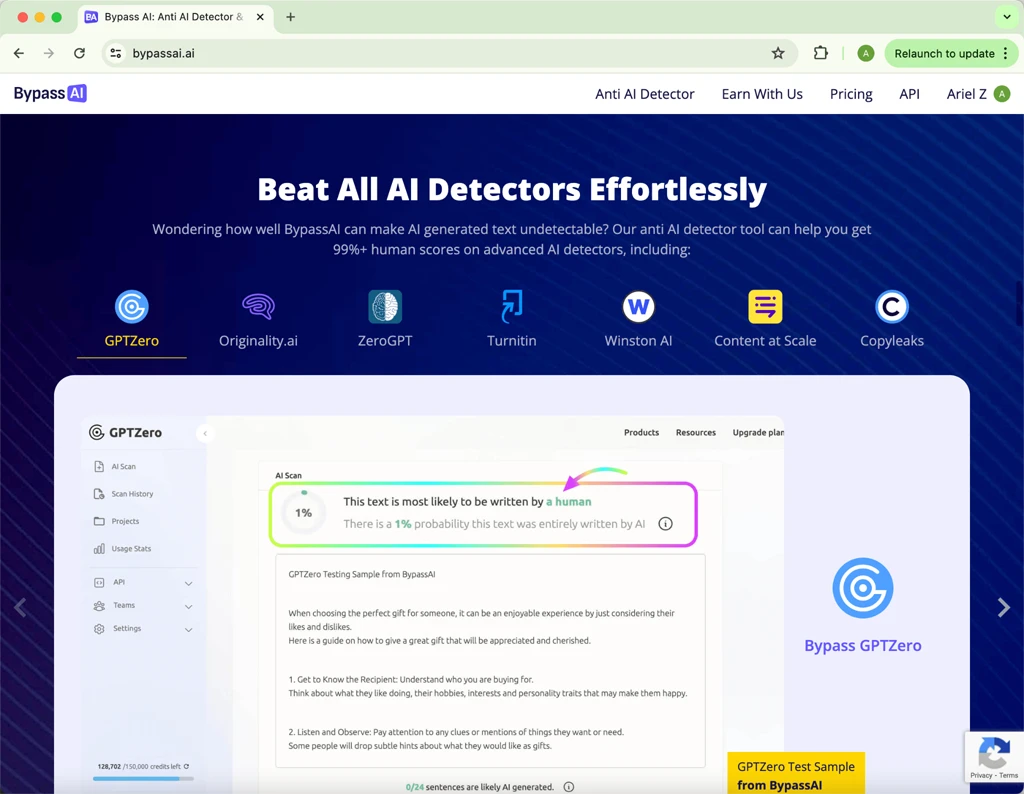Image resolution: width=1024 pixels, height=794 pixels.
Task: Click the large Bypass GPTZero logo
Action: click(x=863, y=588)
